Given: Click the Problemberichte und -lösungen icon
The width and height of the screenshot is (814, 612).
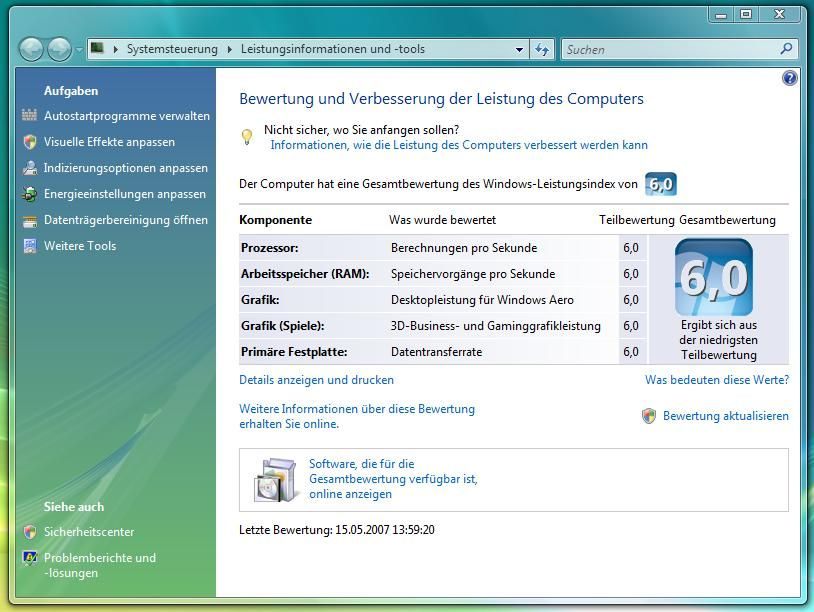Looking at the screenshot, I should tap(30, 558).
